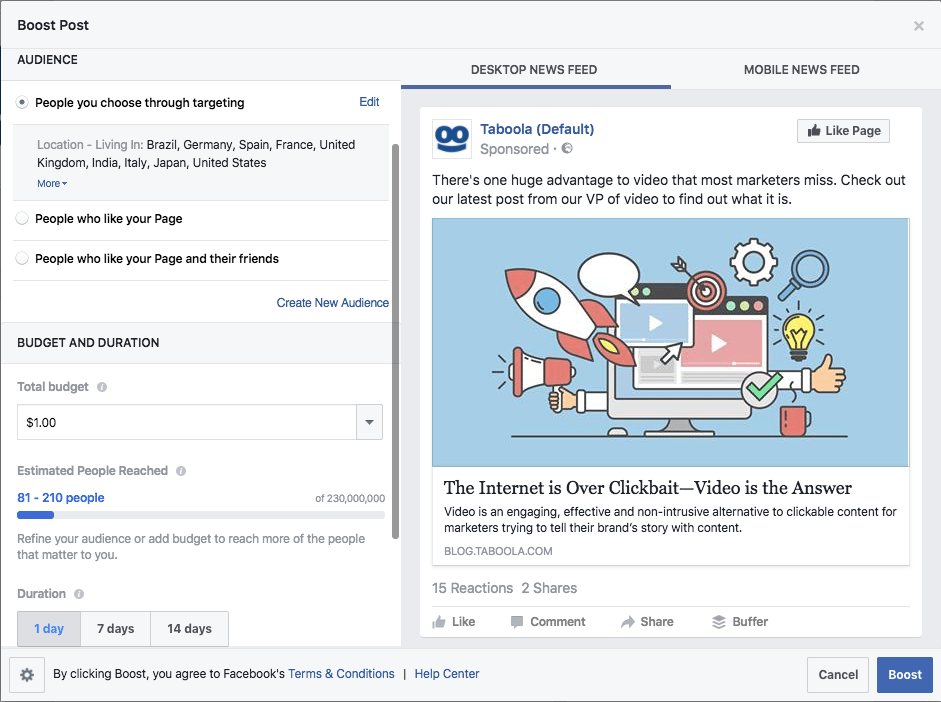Click the estimated reach progress bar
Image resolution: width=941 pixels, height=702 pixels.
click(x=201, y=515)
